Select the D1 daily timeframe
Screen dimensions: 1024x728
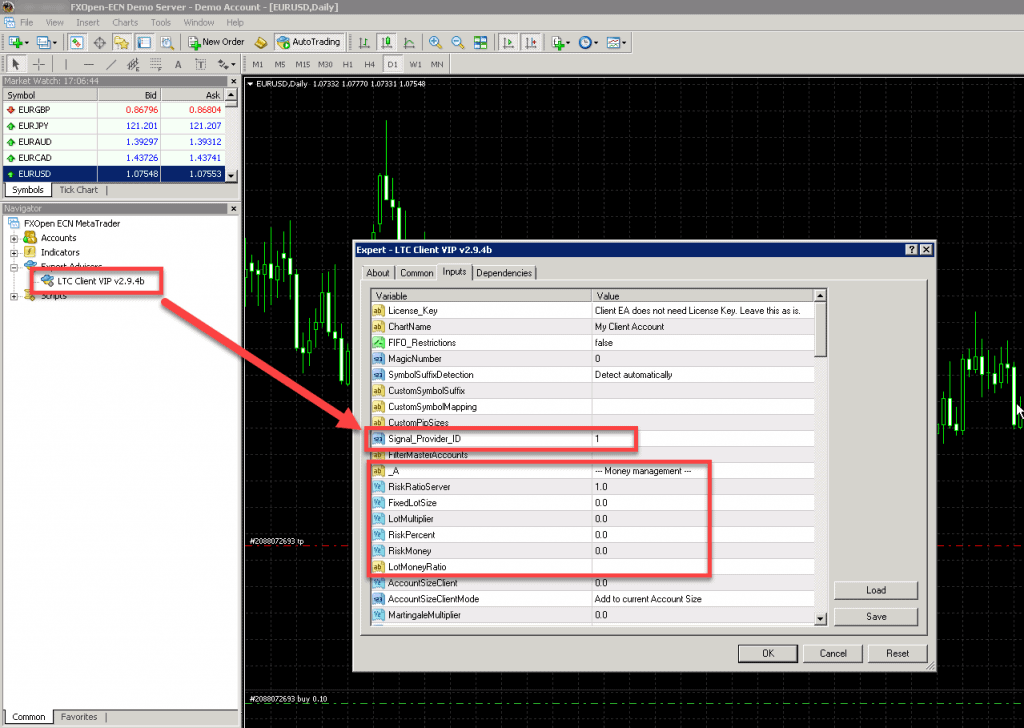[392, 65]
